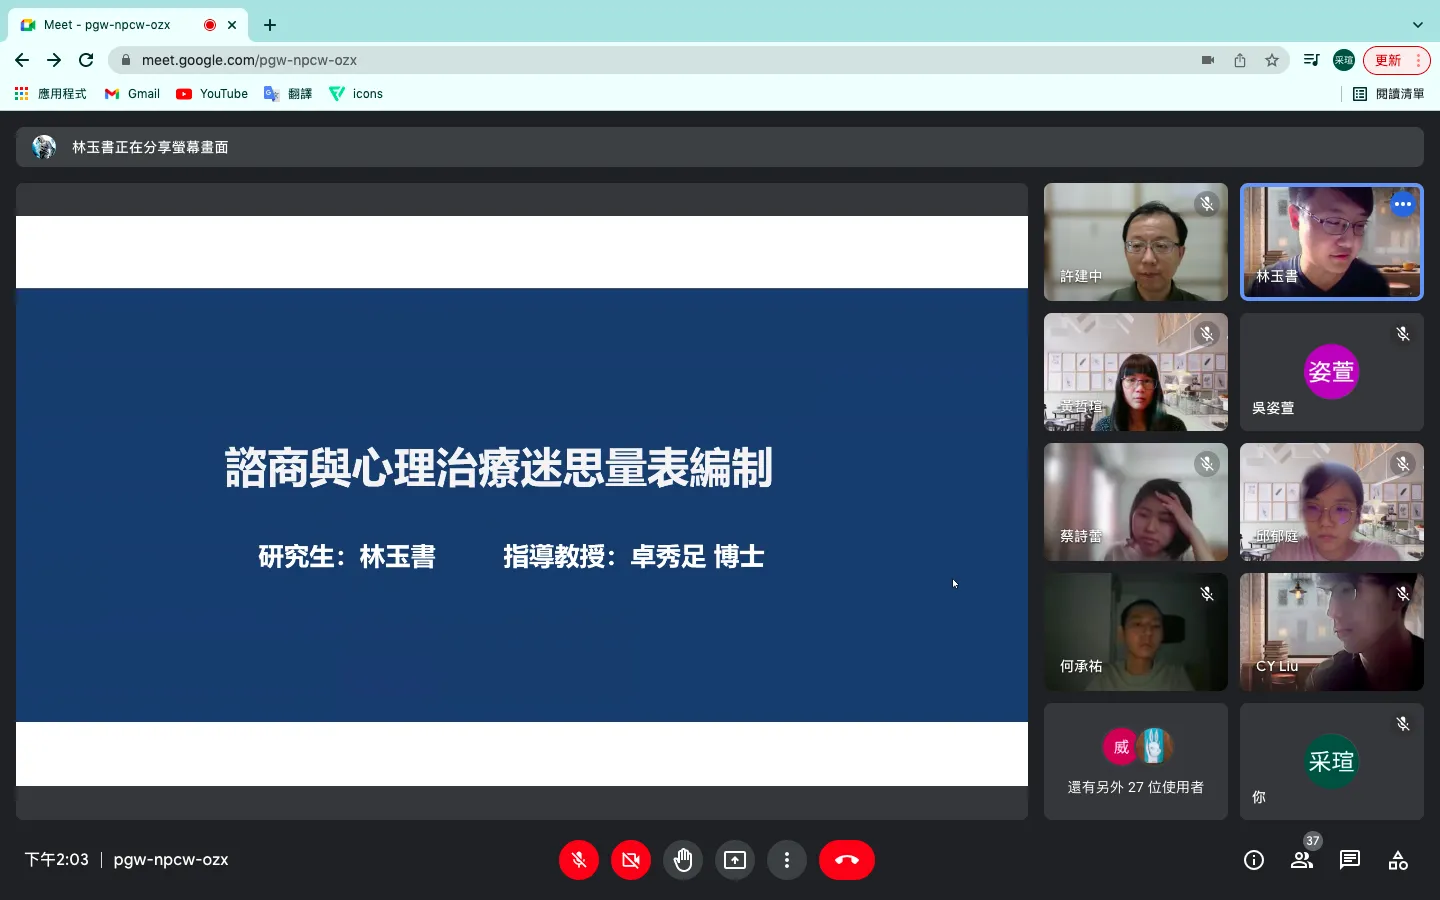The image size is (1440, 900).
Task: Open 應用程式 apps shortcut
Action: (x=50, y=94)
